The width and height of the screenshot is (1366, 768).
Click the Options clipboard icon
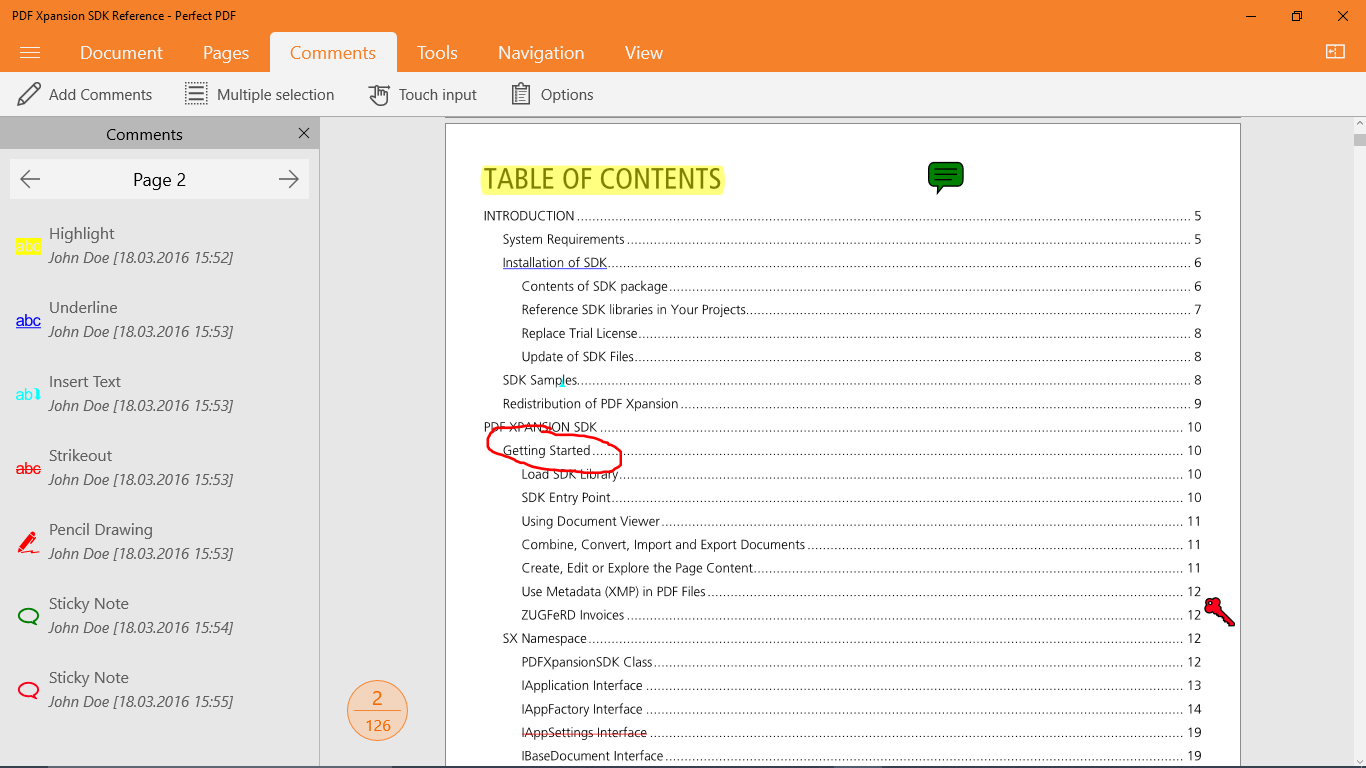(x=521, y=94)
